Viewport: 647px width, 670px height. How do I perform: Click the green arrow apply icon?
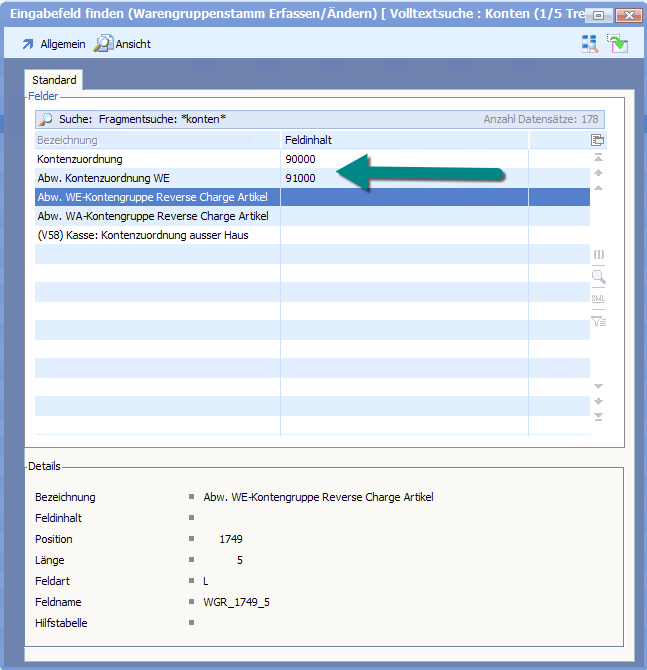617,44
